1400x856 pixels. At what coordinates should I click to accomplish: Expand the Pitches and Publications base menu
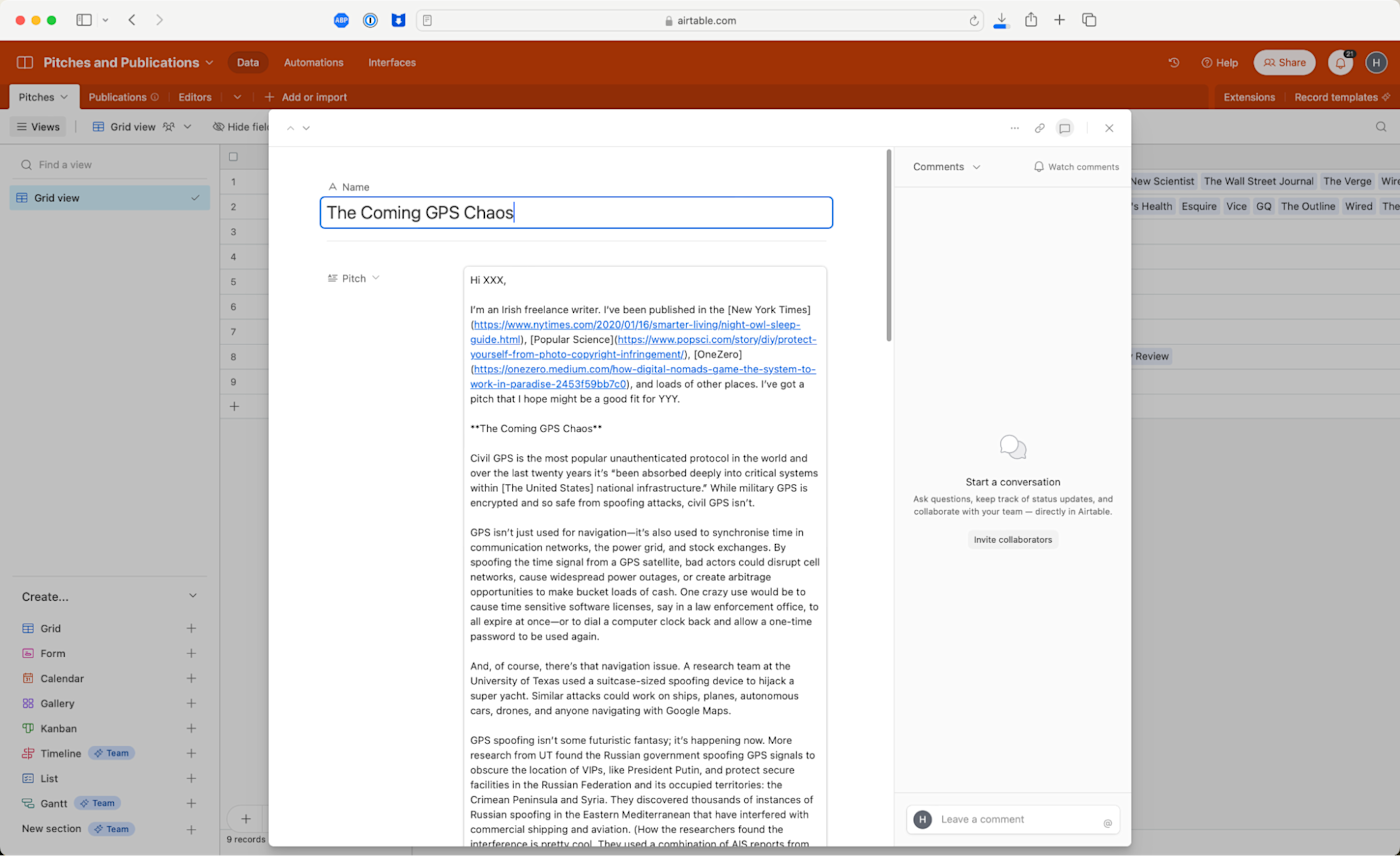(x=128, y=62)
